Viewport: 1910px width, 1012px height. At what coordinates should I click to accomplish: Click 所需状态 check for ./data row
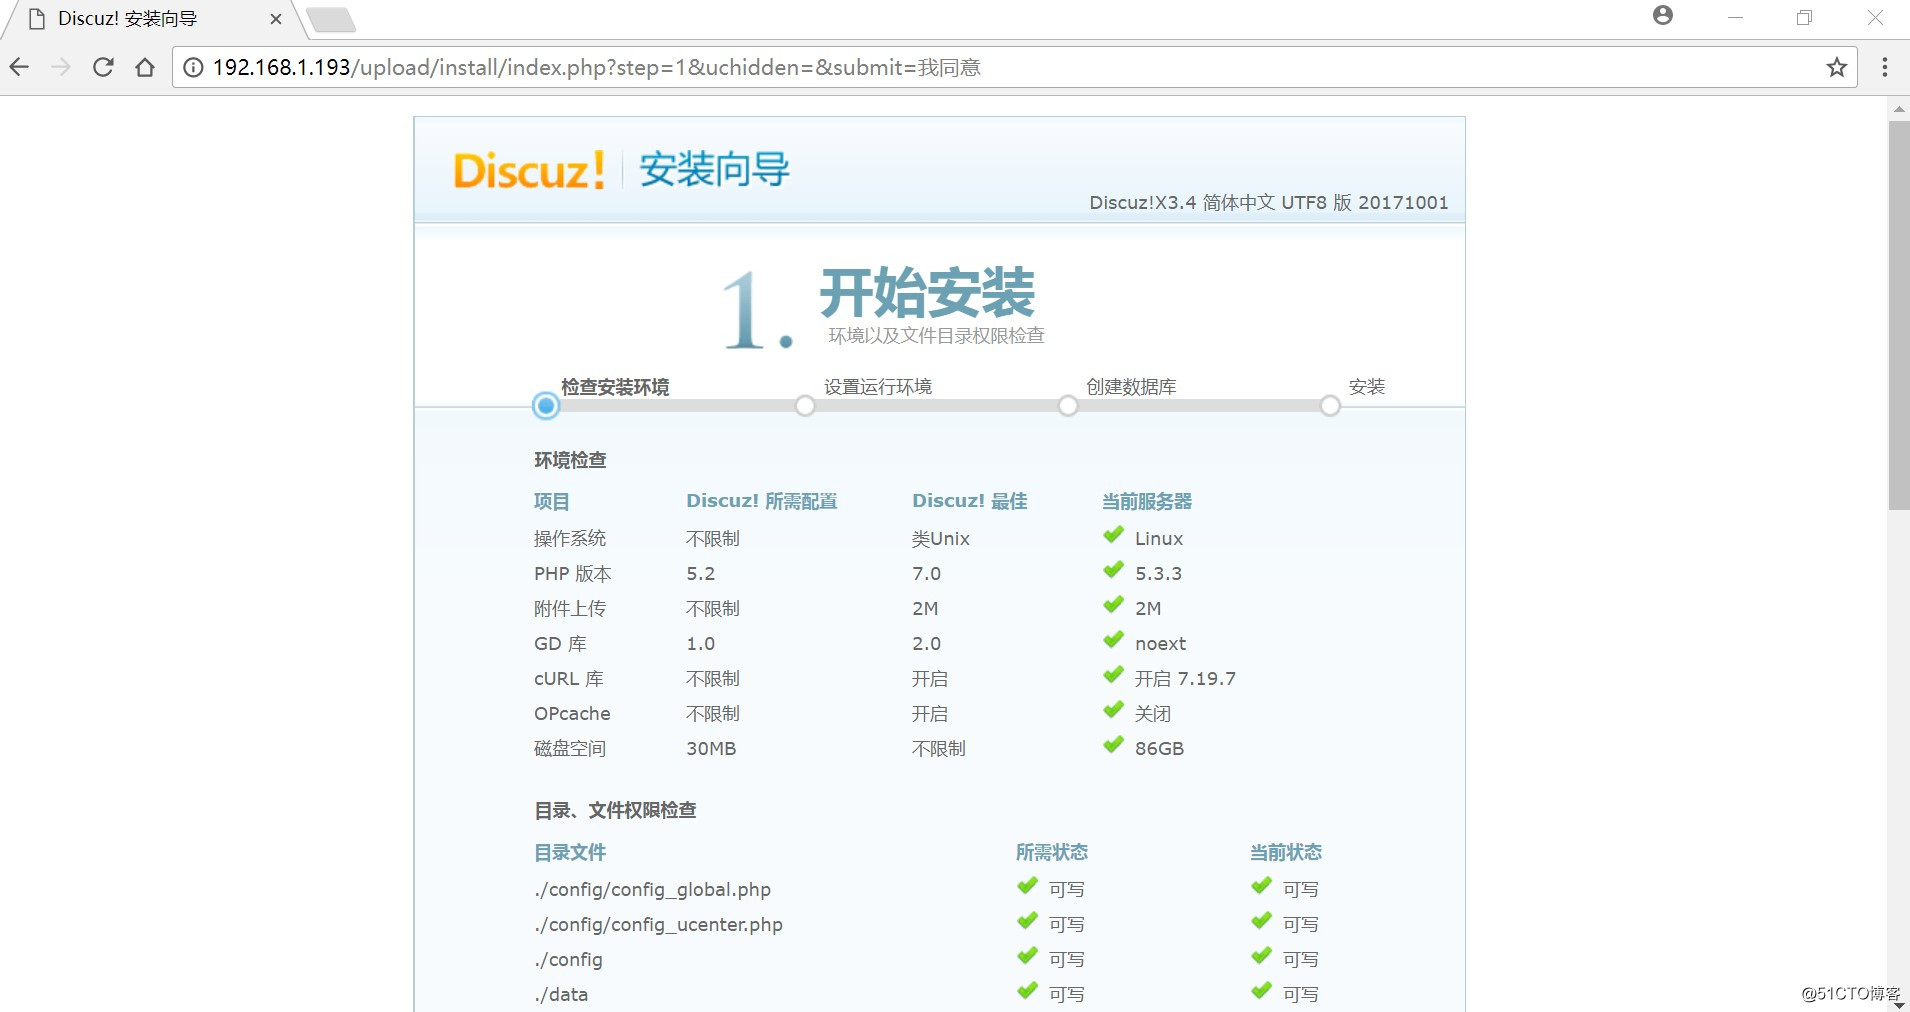1027,991
